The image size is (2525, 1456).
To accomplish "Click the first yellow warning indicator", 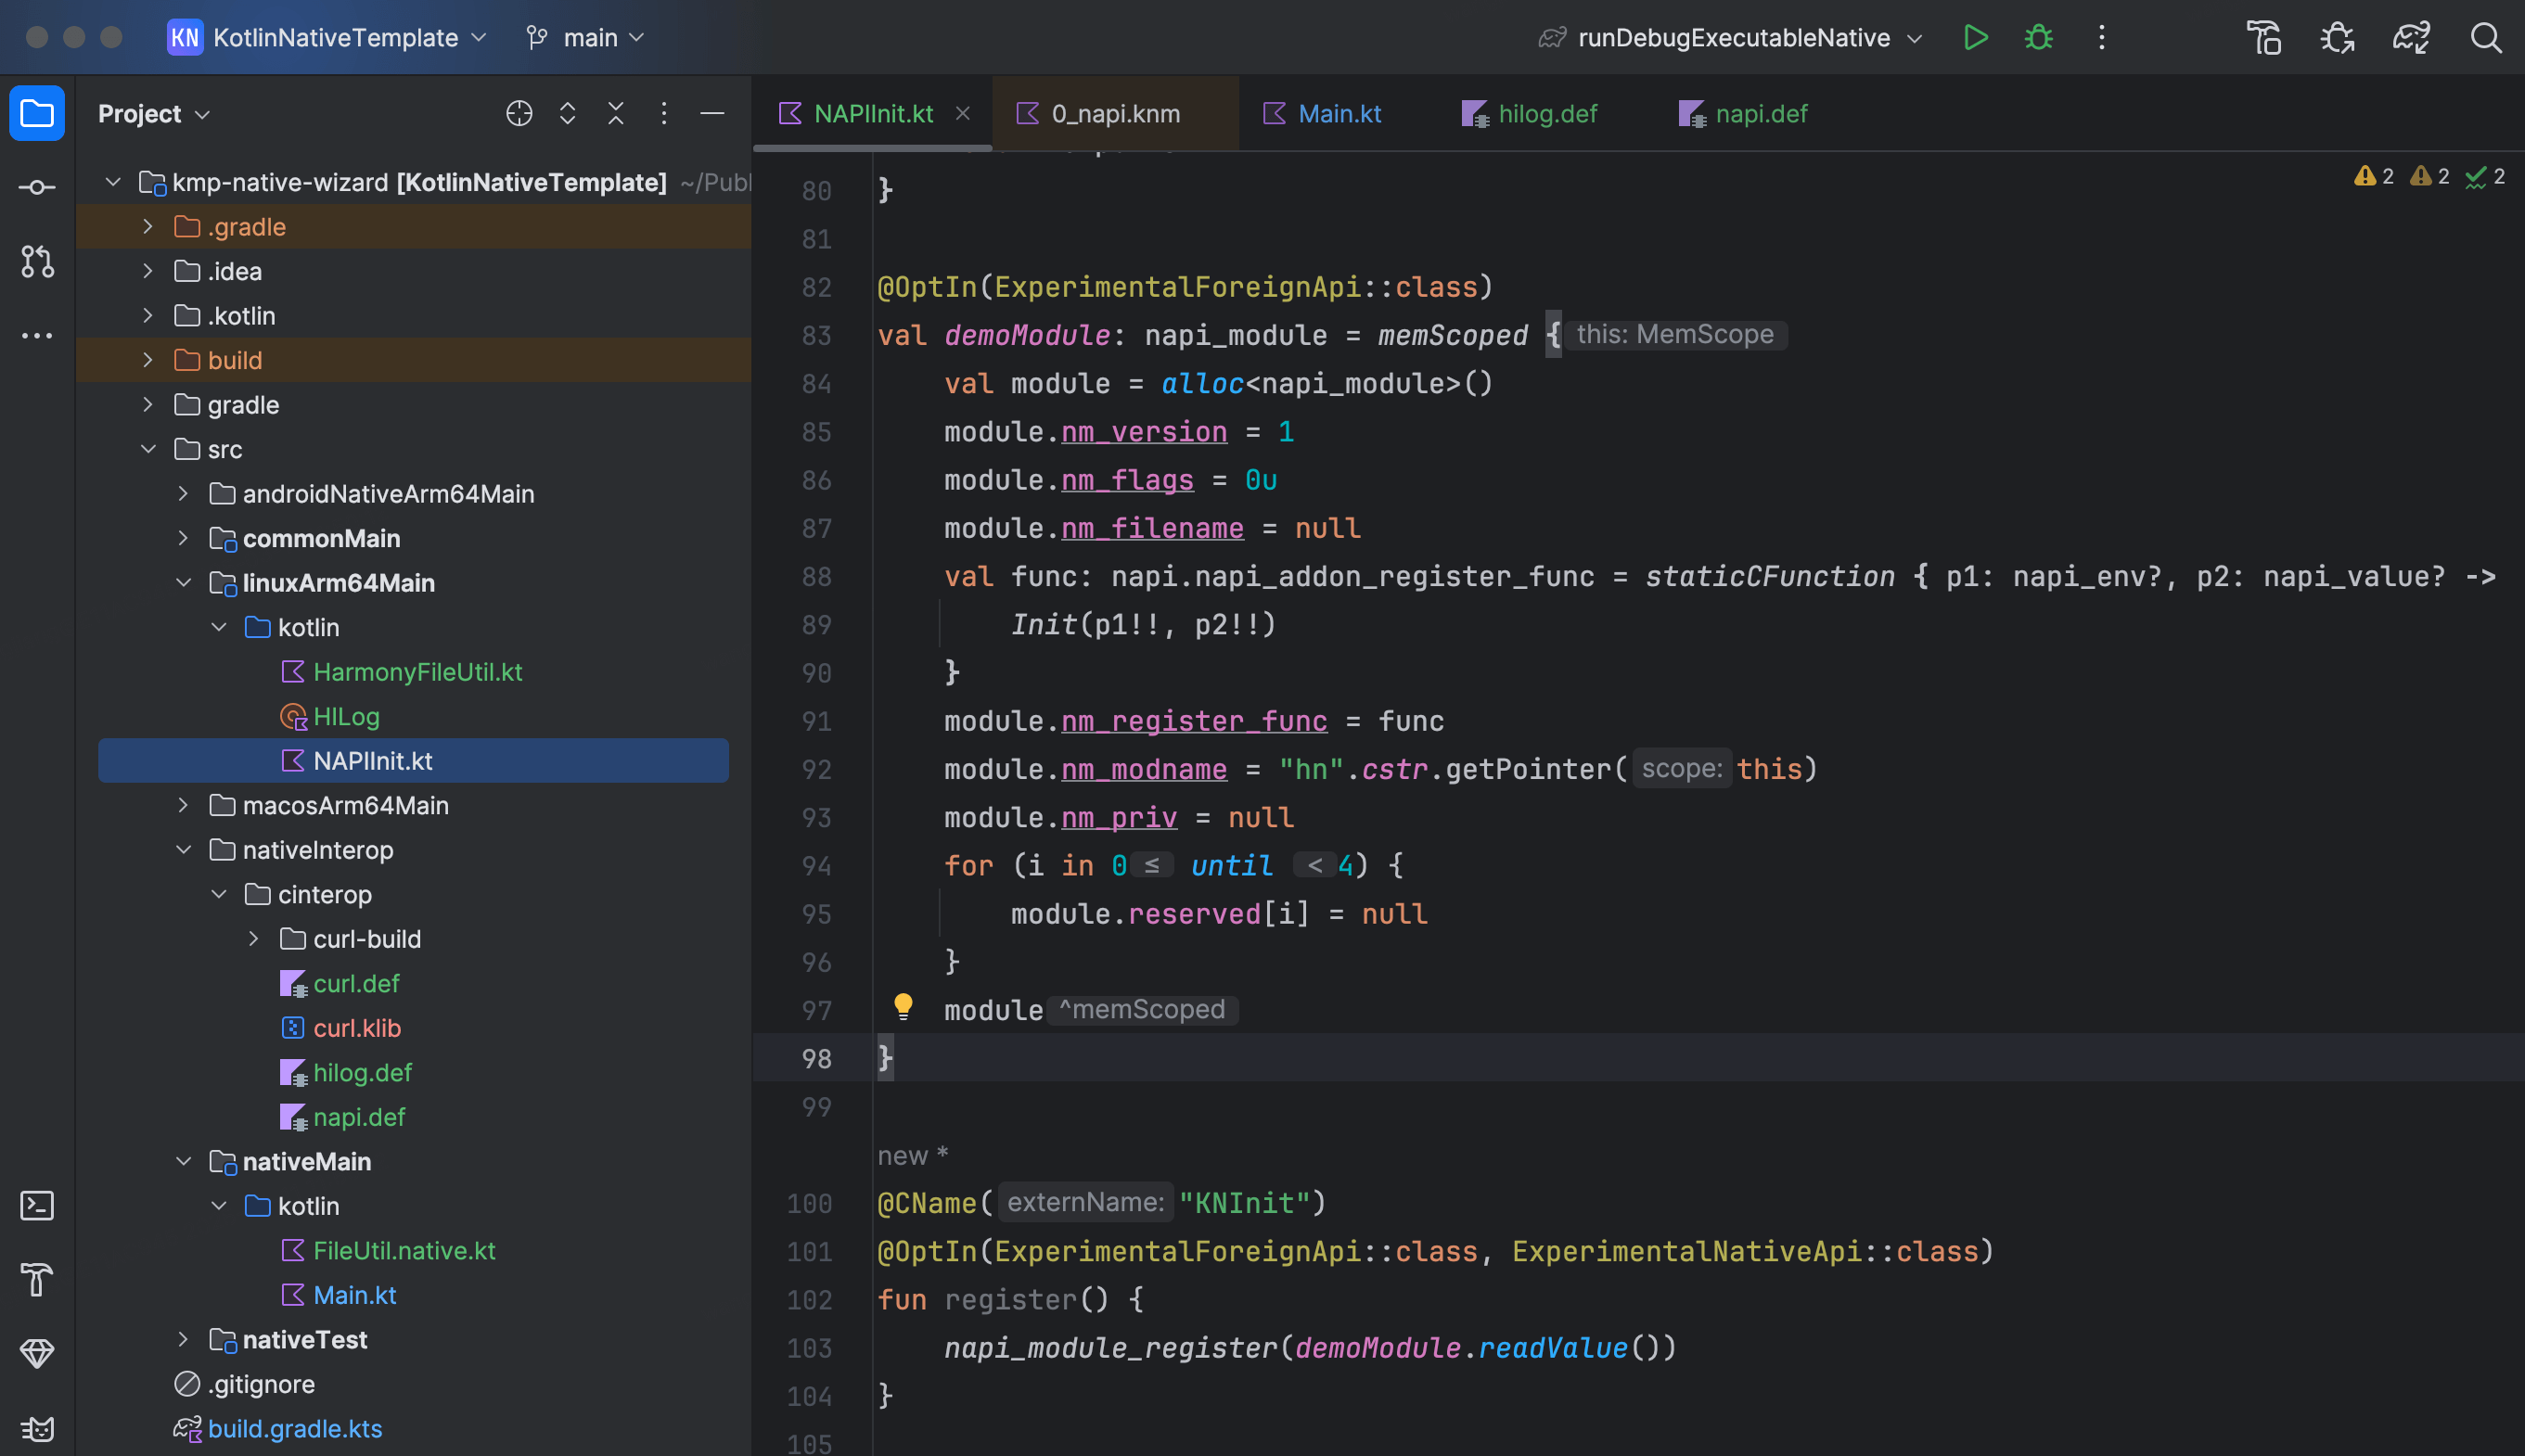I will tap(2374, 176).
